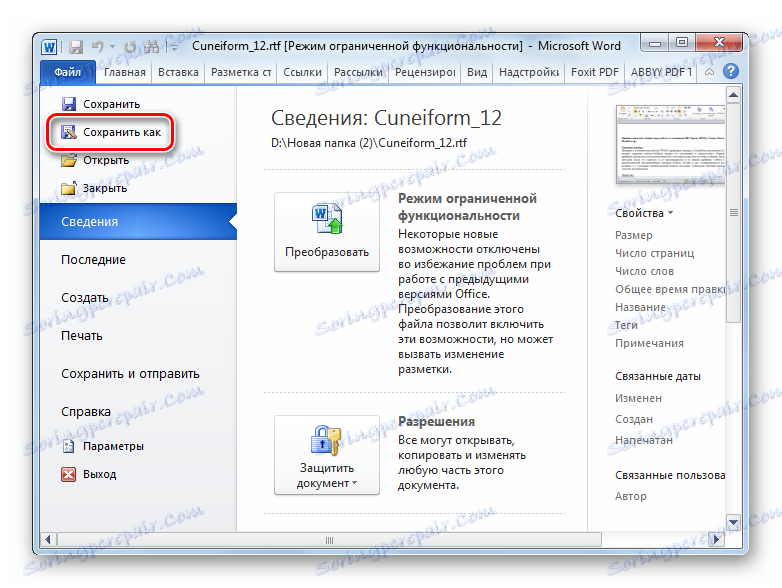Switch to the Вставка tab
This screenshot has height=588, width=782.
pyautogui.click(x=178, y=72)
